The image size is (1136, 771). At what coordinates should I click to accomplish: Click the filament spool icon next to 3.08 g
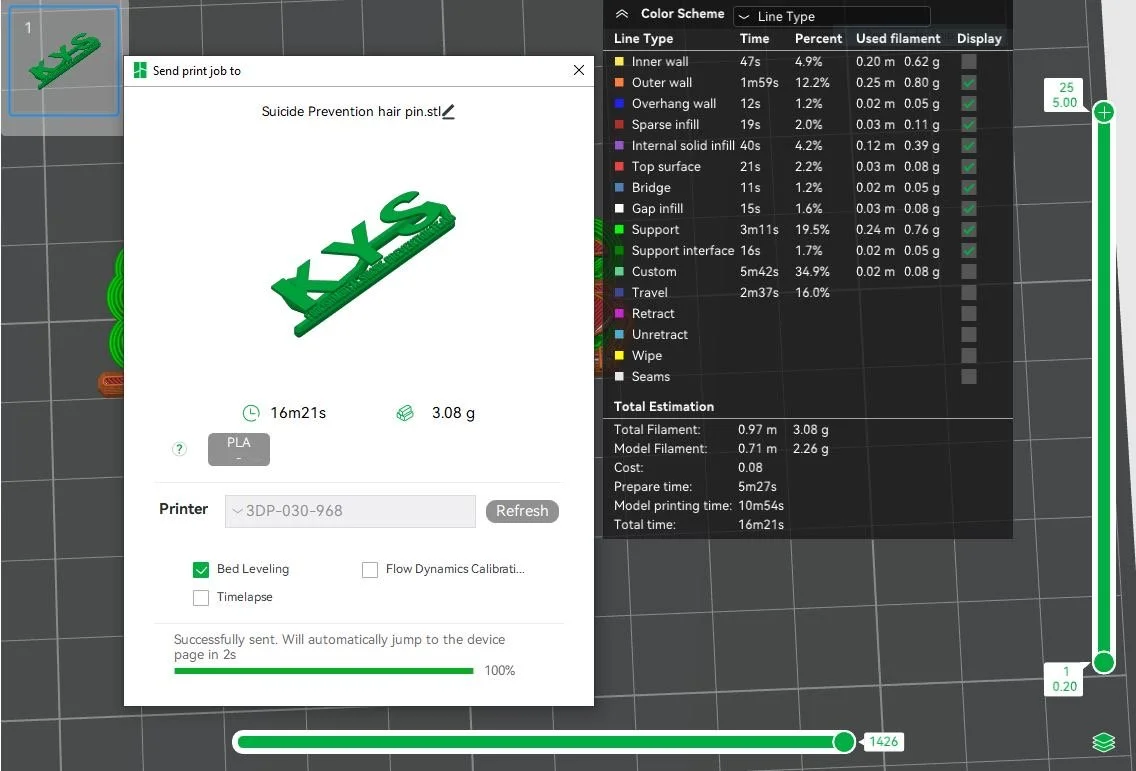pos(405,413)
